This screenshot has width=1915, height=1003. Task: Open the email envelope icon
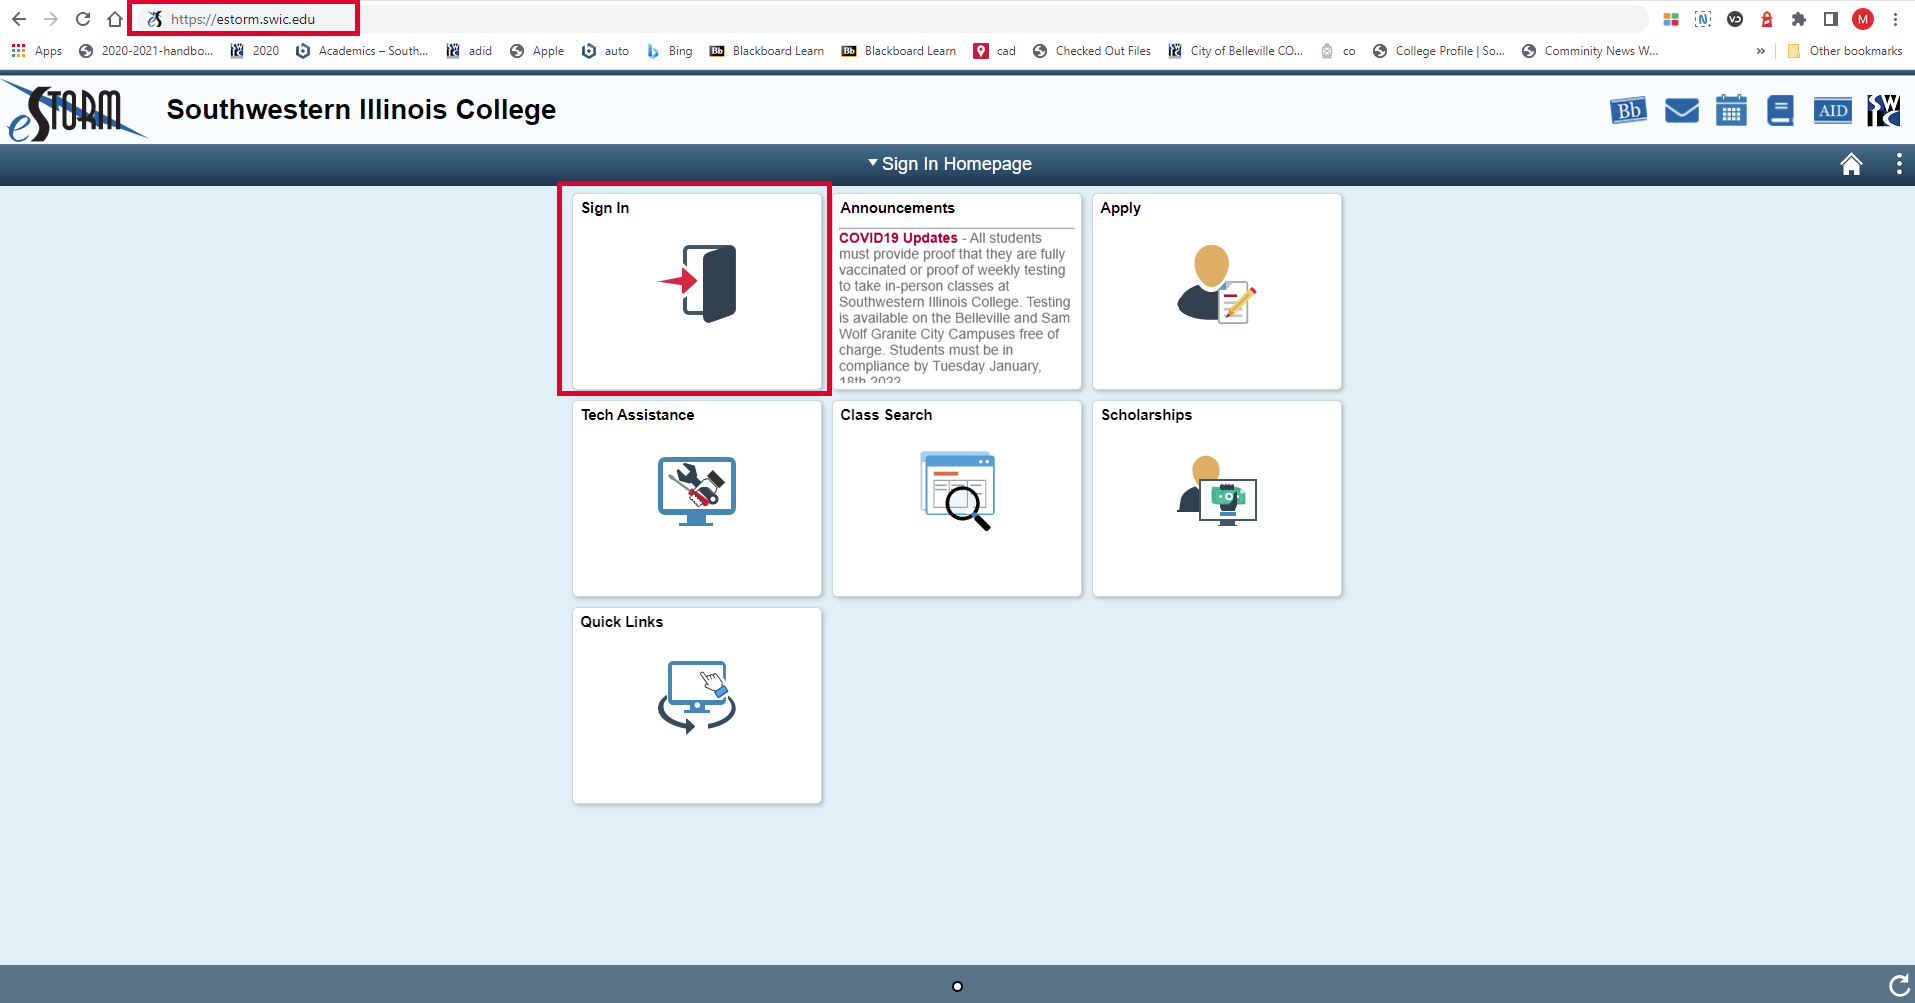1681,111
